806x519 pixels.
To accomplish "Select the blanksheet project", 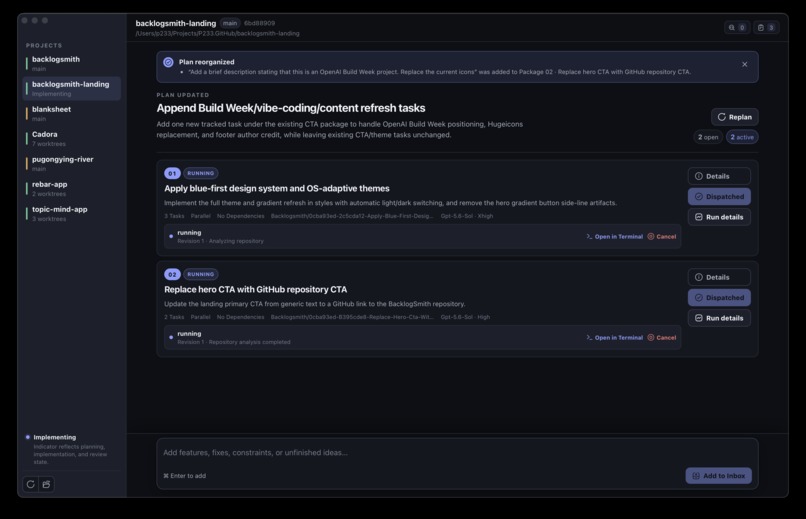I will pyautogui.click(x=72, y=114).
